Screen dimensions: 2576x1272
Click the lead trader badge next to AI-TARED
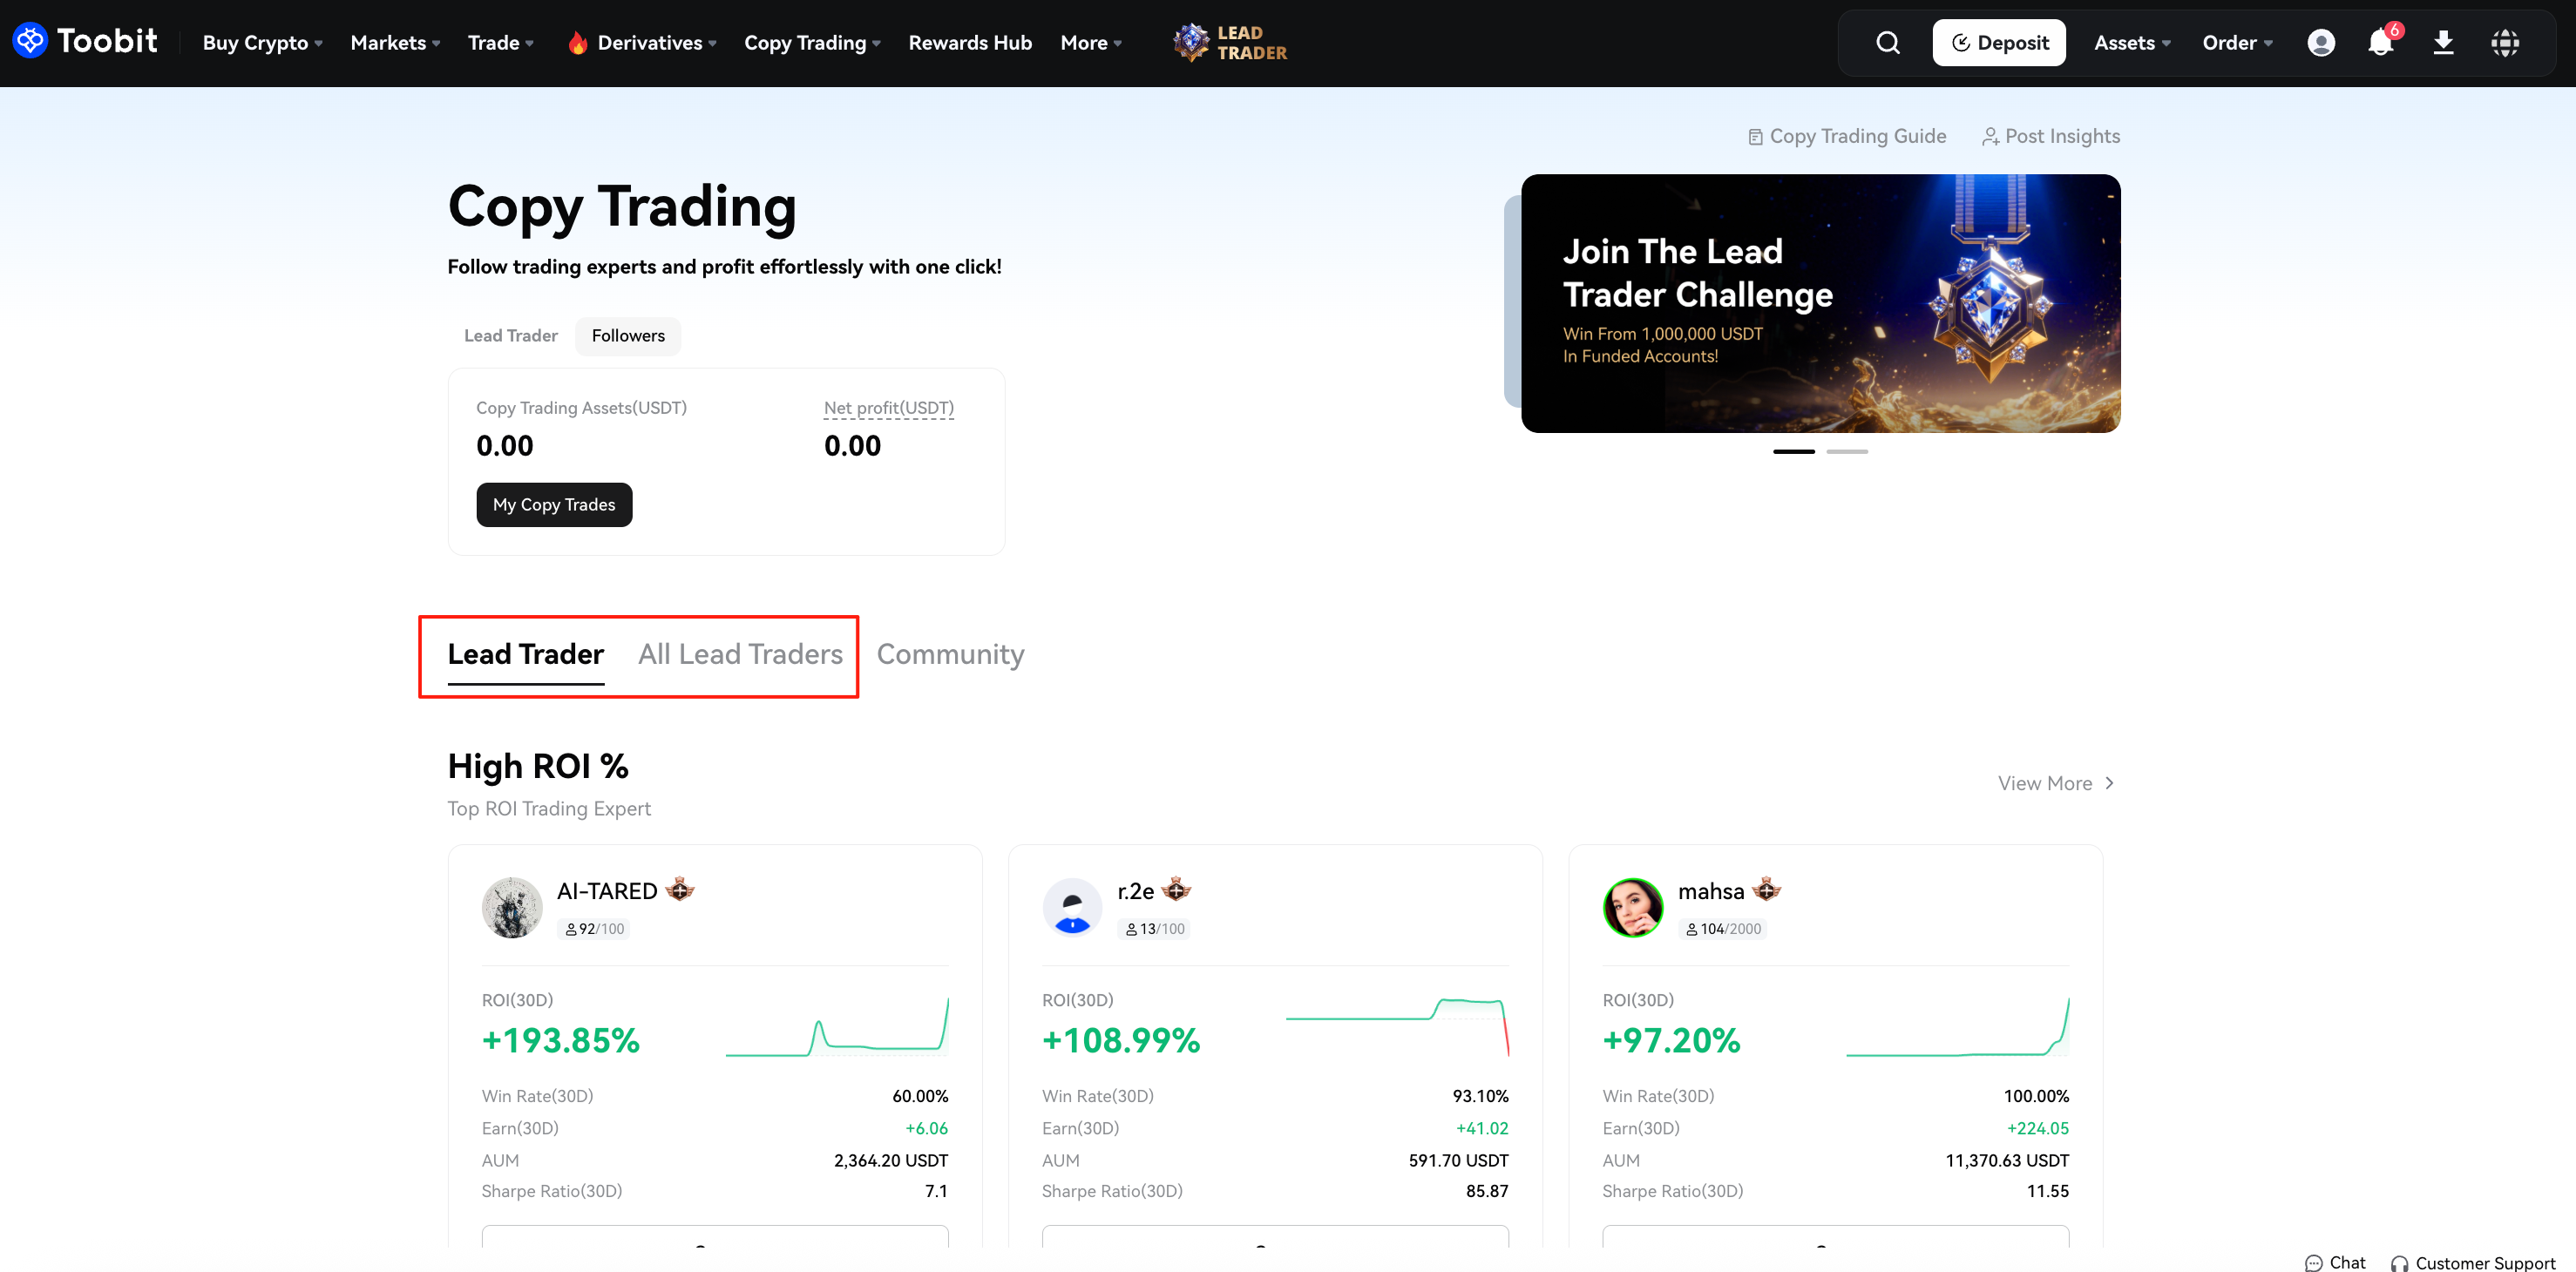coord(680,889)
